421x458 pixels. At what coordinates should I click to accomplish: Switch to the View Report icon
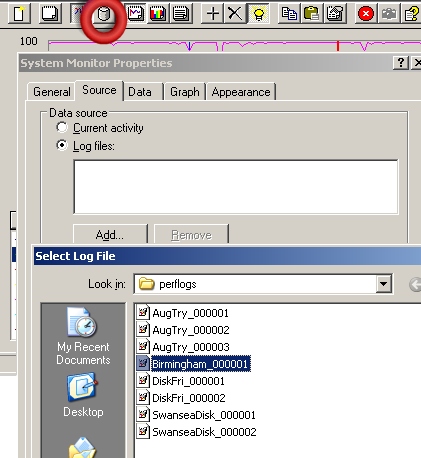[181, 13]
